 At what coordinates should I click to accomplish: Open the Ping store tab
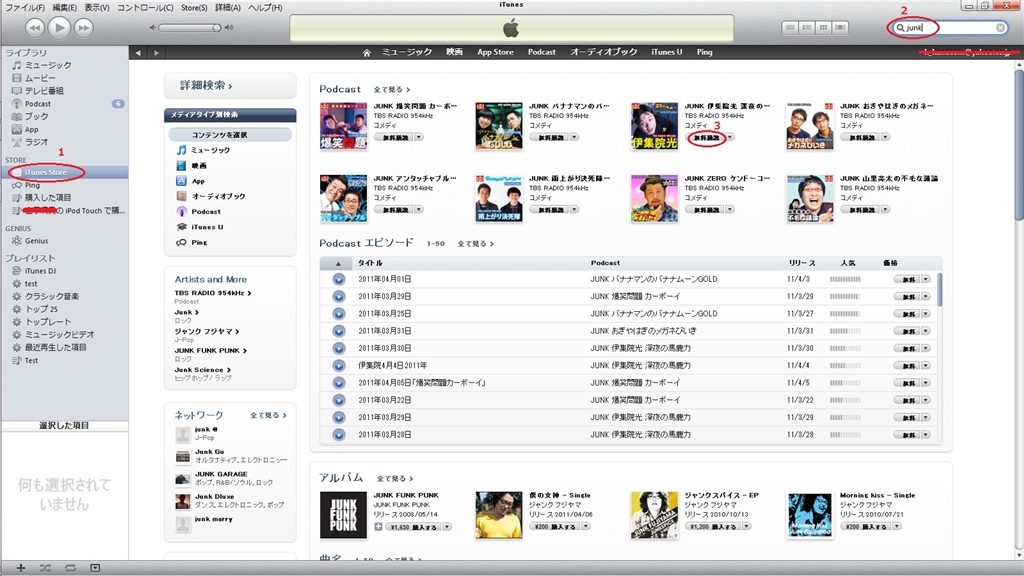(705, 52)
